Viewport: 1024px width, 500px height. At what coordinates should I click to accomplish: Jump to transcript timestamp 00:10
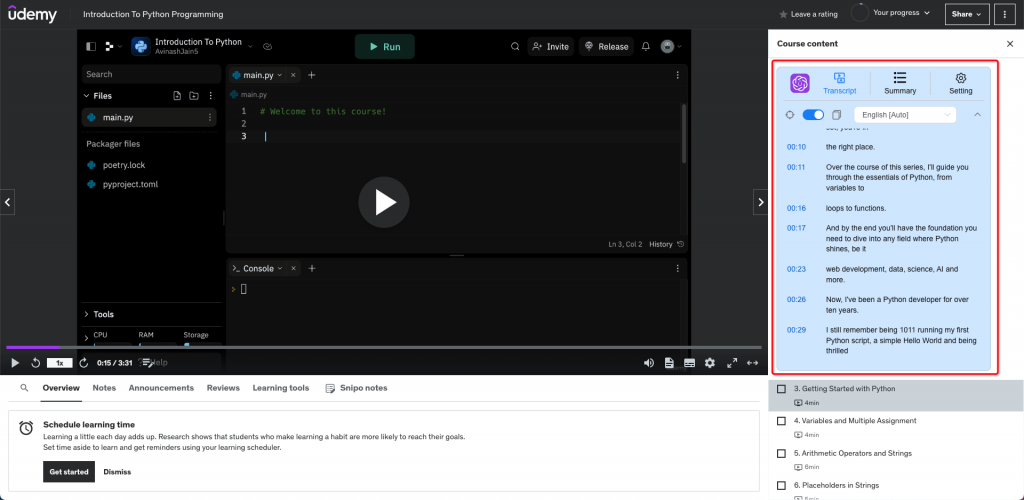coord(796,147)
